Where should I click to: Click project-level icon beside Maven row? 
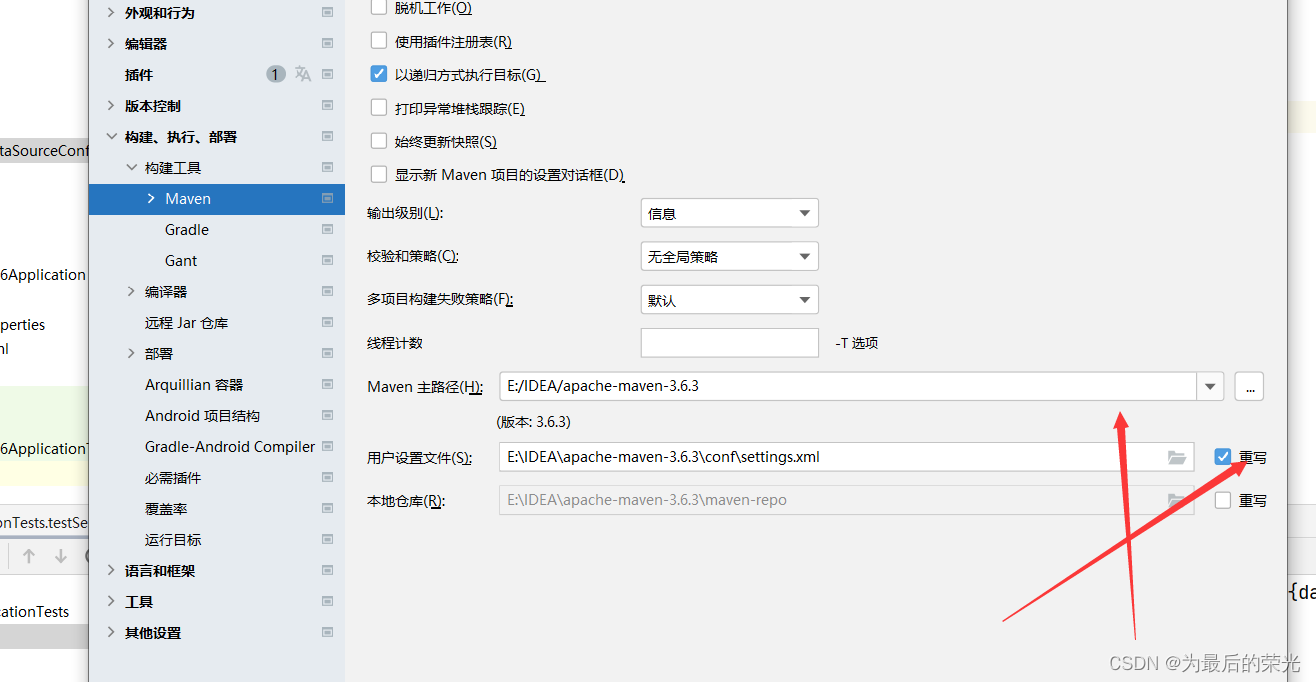327,199
